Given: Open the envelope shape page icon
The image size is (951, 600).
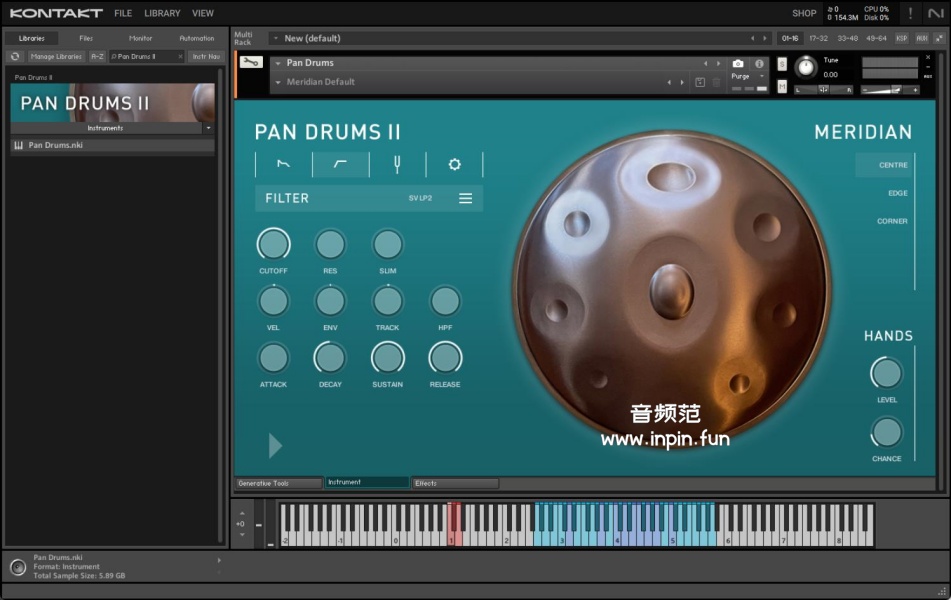Looking at the screenshot, I should (283, 164).
